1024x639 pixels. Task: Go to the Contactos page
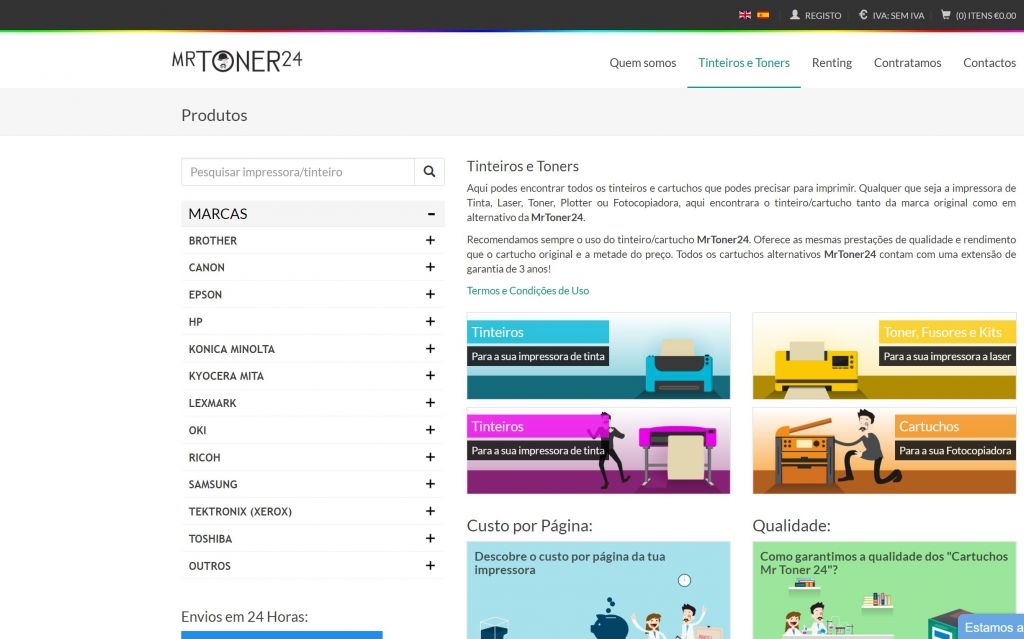coord(989,62)
